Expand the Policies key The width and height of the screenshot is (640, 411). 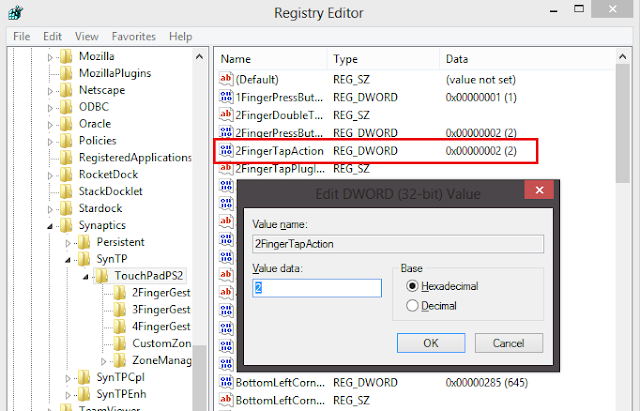(x=50, y=142)
